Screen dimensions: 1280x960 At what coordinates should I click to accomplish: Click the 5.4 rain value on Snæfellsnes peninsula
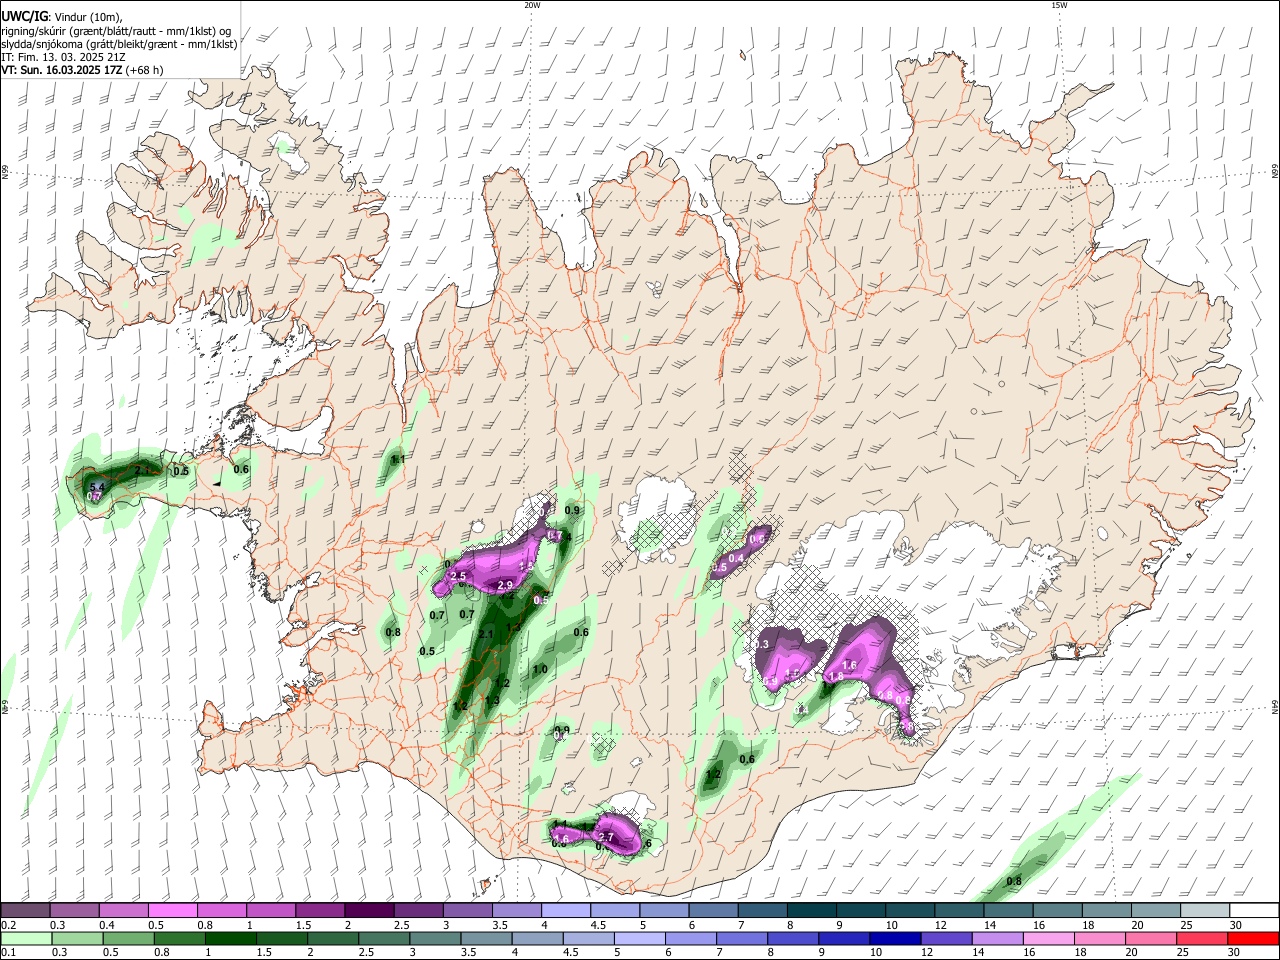97,487
